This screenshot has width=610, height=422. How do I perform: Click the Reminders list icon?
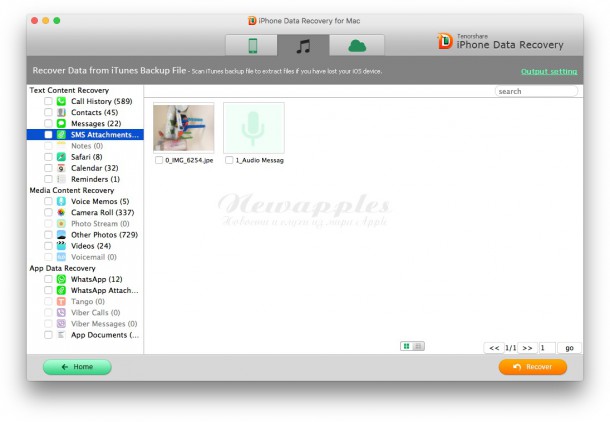tap(61, 179)
